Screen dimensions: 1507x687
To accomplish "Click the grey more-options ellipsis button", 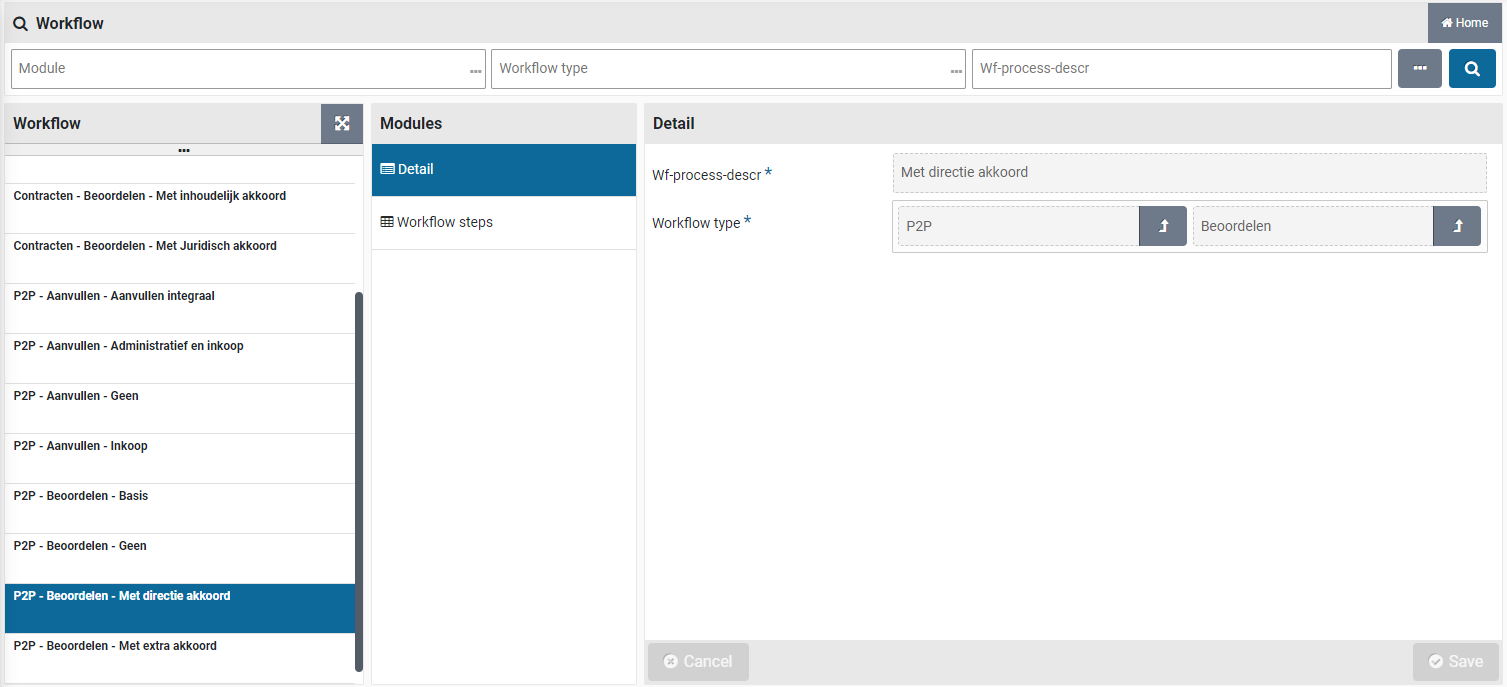I will [x=1419, y=69].
